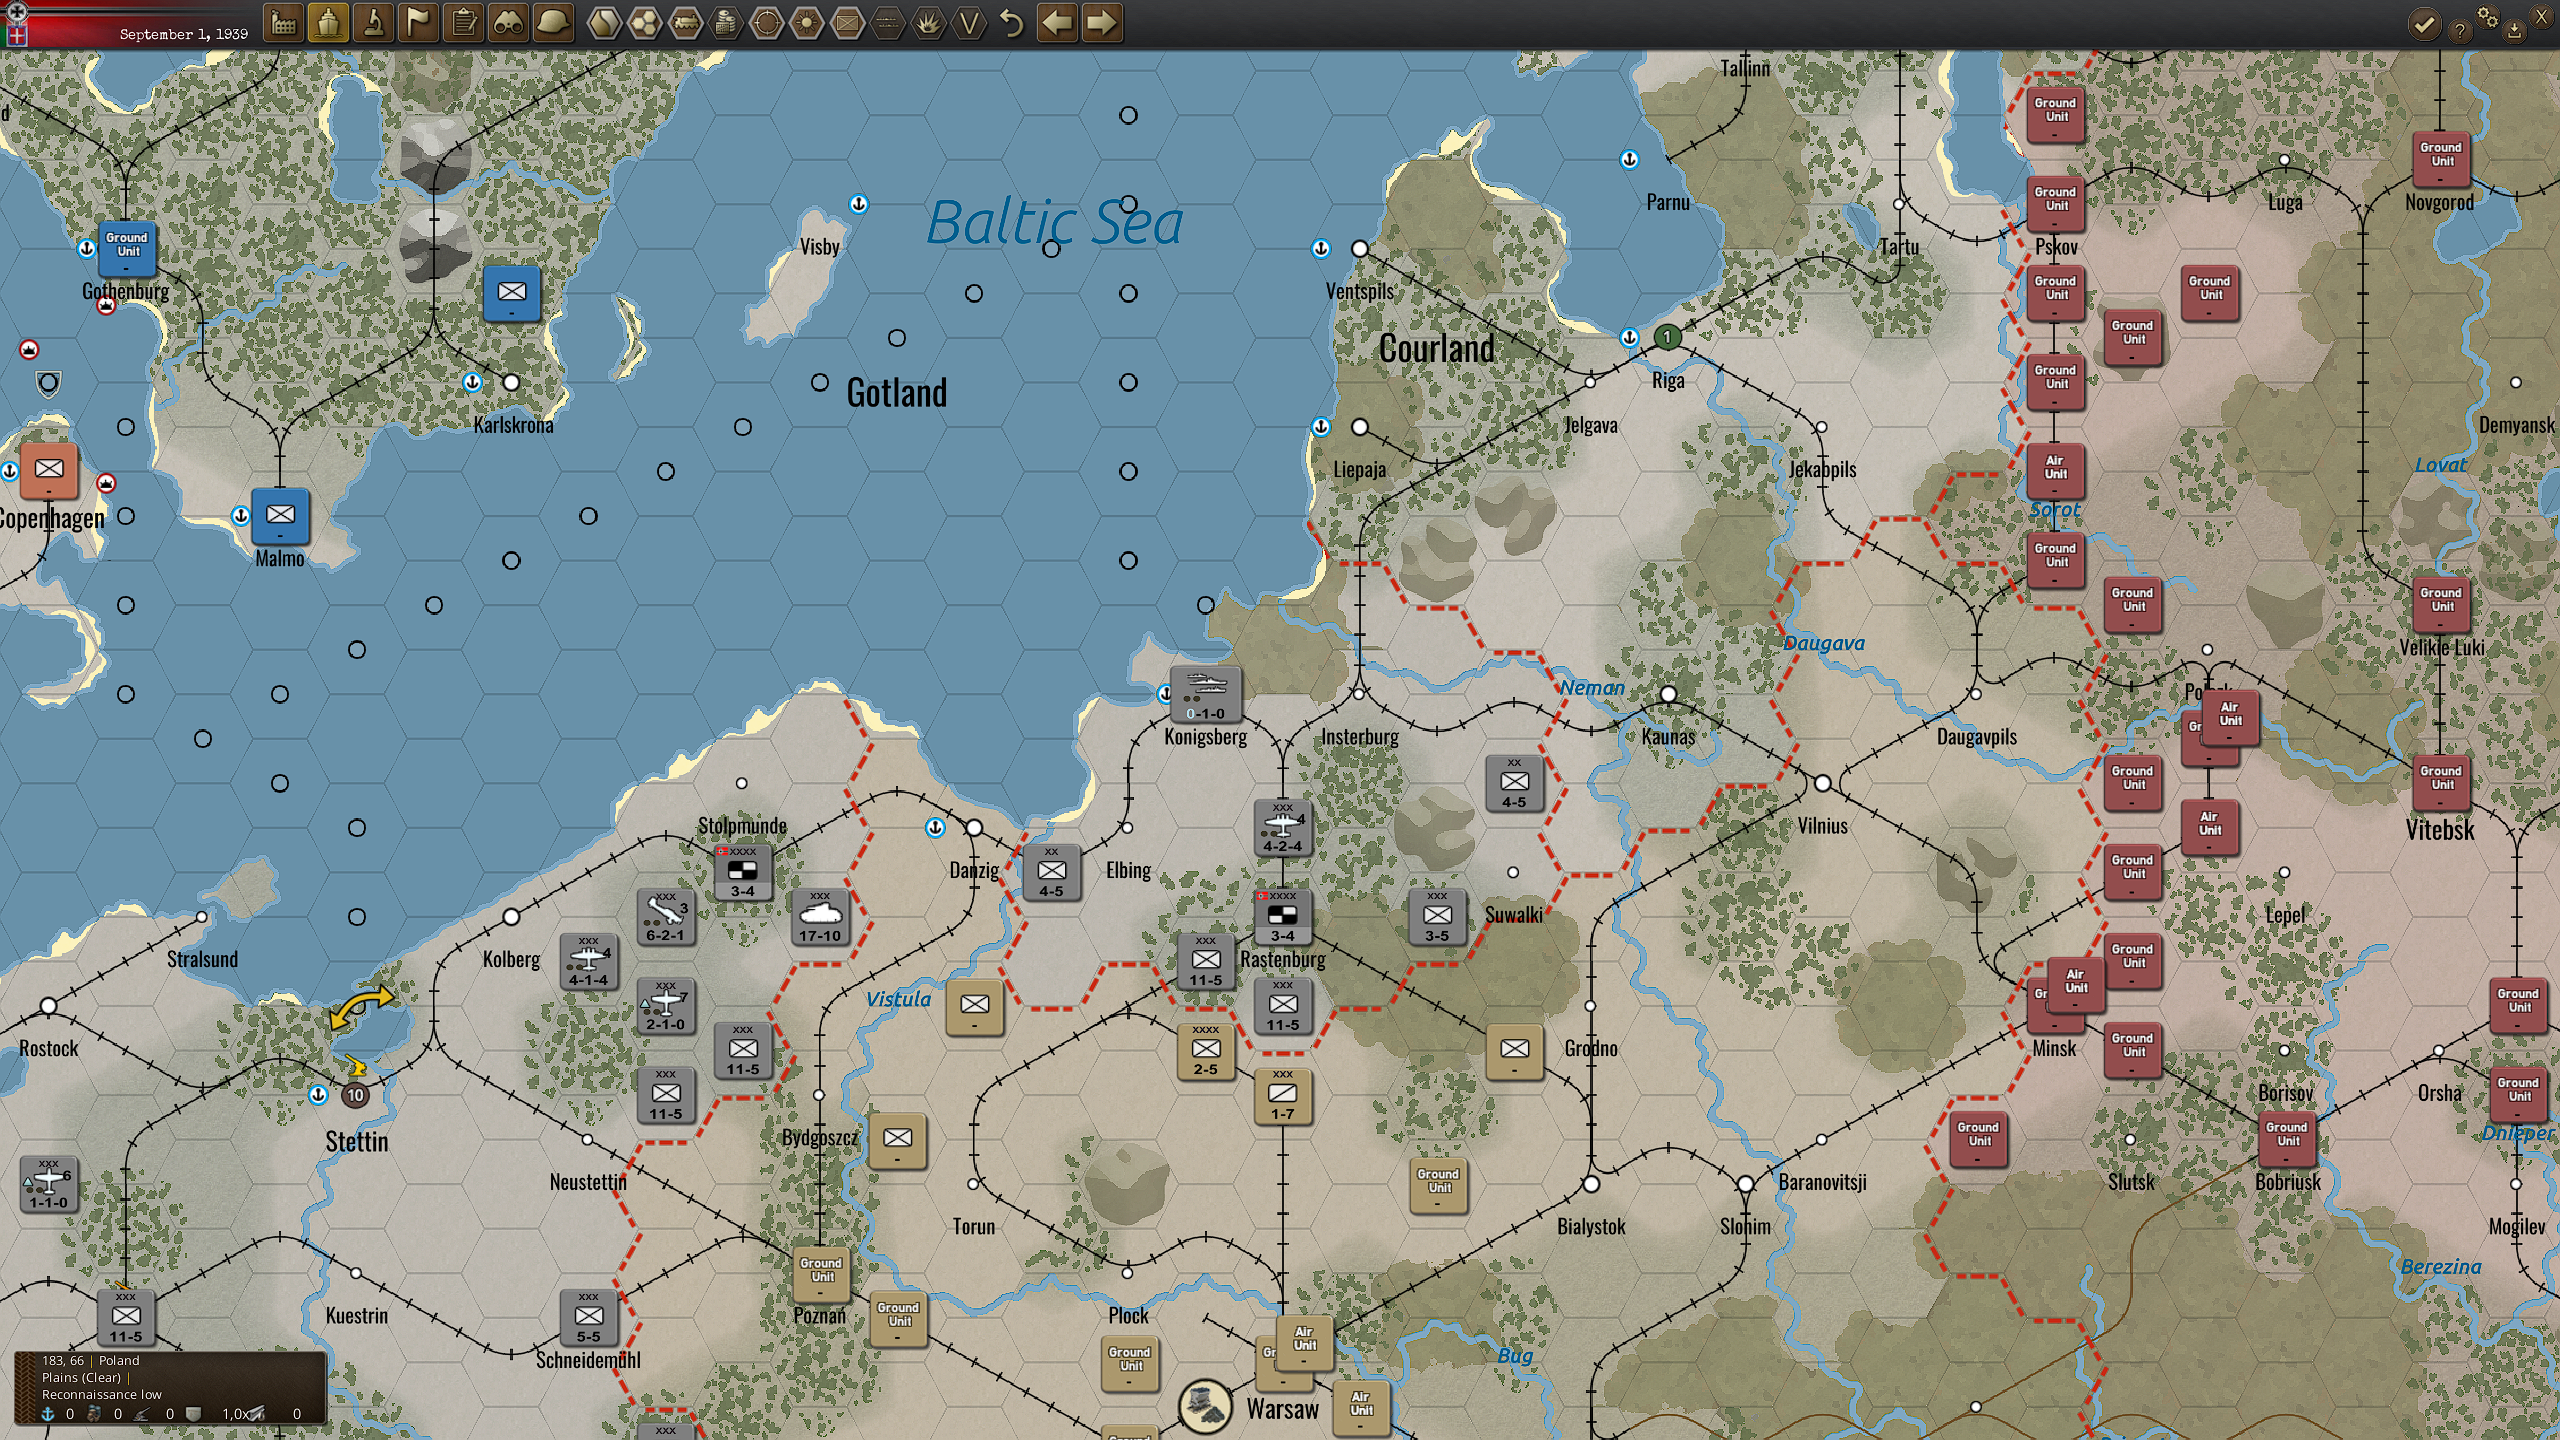Open the research microscope panel

point(374,23)
